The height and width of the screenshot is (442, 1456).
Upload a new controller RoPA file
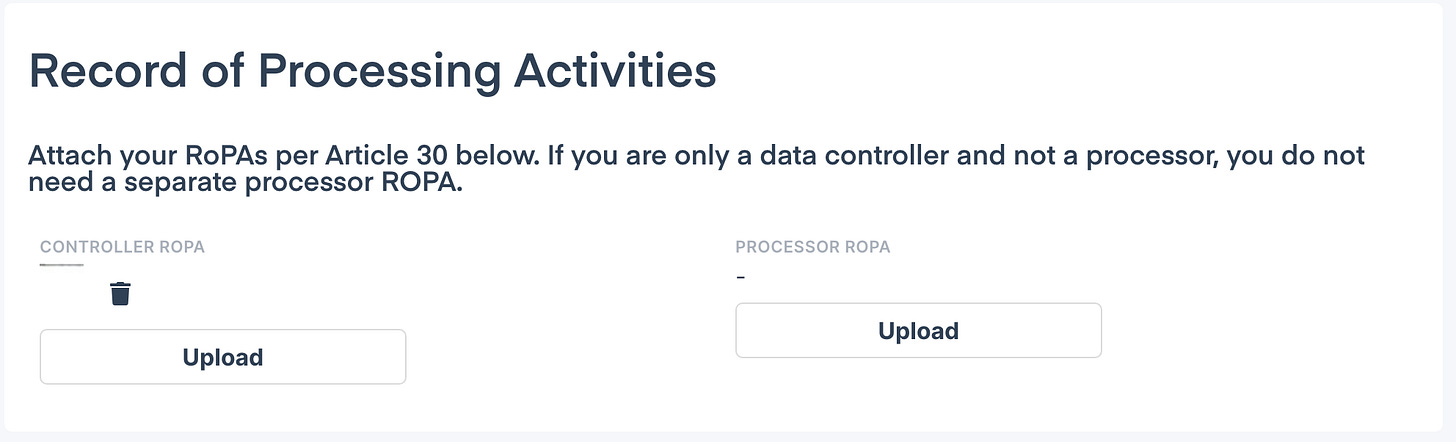(x=222, y=357)
